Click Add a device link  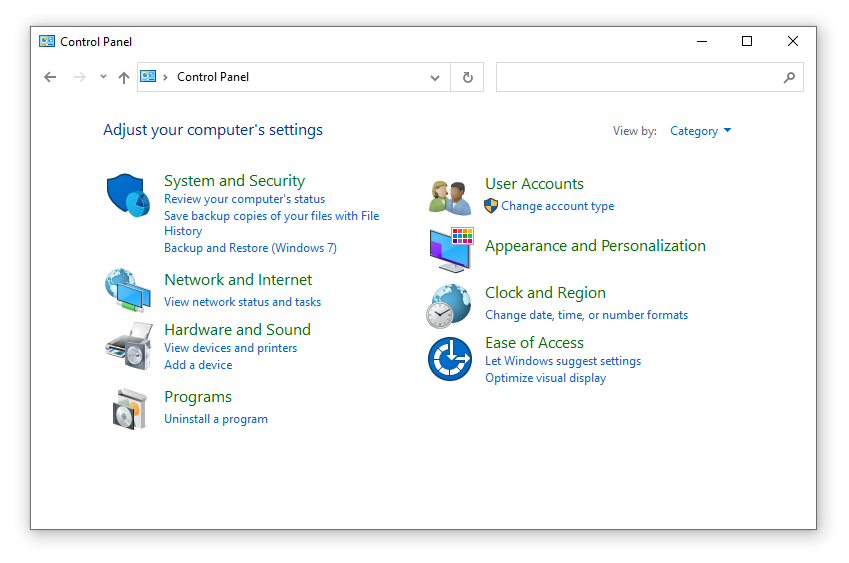click(198, 364)
